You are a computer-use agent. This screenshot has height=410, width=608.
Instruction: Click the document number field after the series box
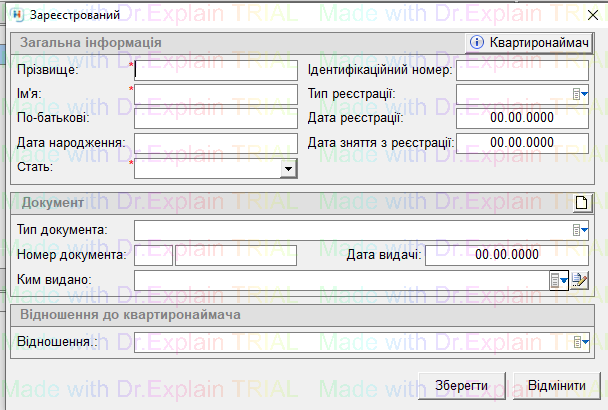pos(236,255)
